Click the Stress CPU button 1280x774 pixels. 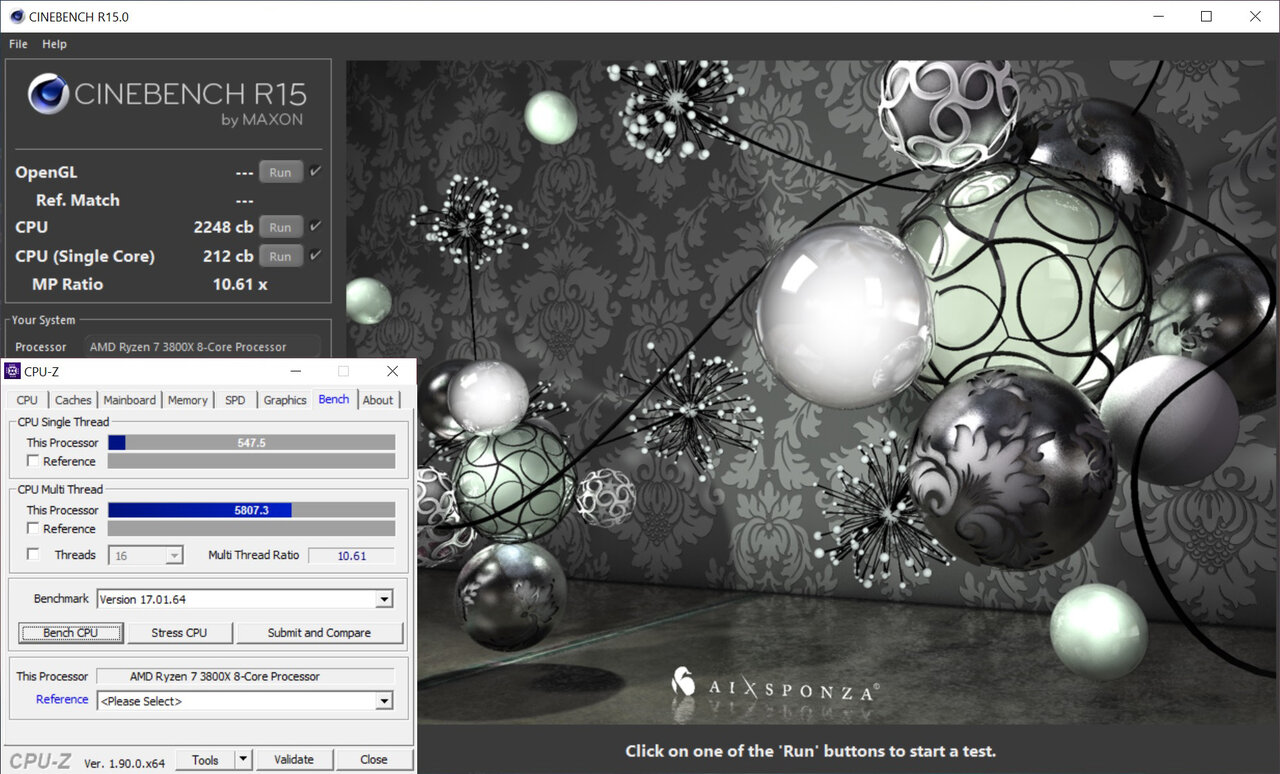point(179,633)
